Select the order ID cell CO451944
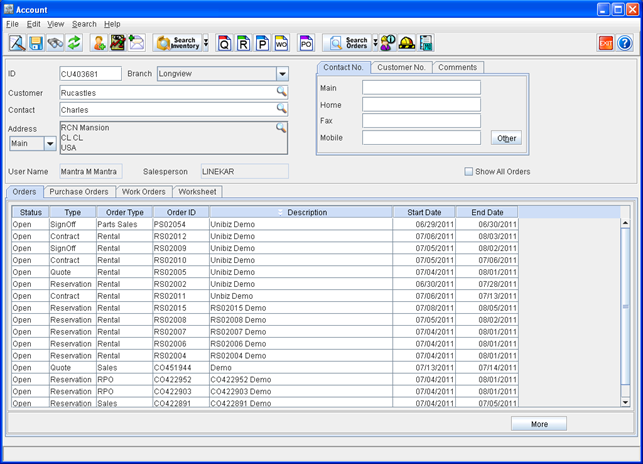643x464 pixels. (x=181, y=368)
